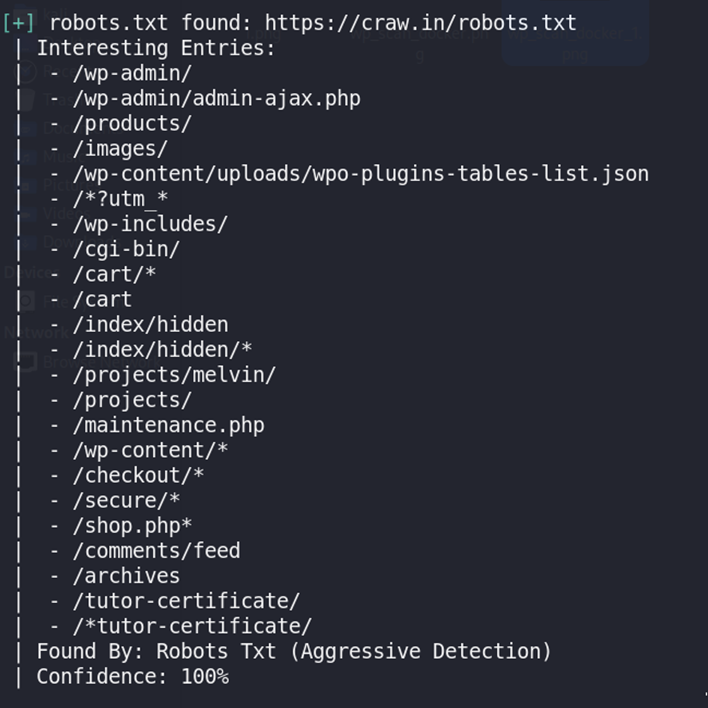The height and width of the screenshot is (708, 708).
Task: Select the /checkout/* path line
Action: [138, 475]
